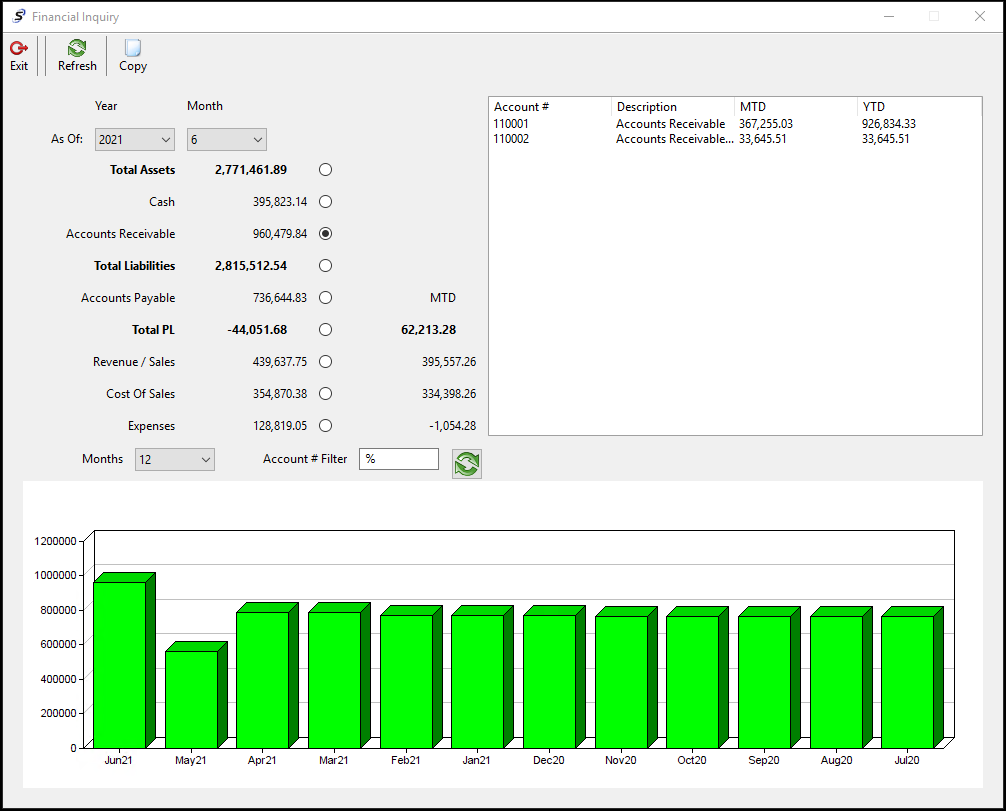This screenshot has width=1006, height=811.
Task: Sort by the Account # column header
Action: pyautogui.click(x=550, y=107)
